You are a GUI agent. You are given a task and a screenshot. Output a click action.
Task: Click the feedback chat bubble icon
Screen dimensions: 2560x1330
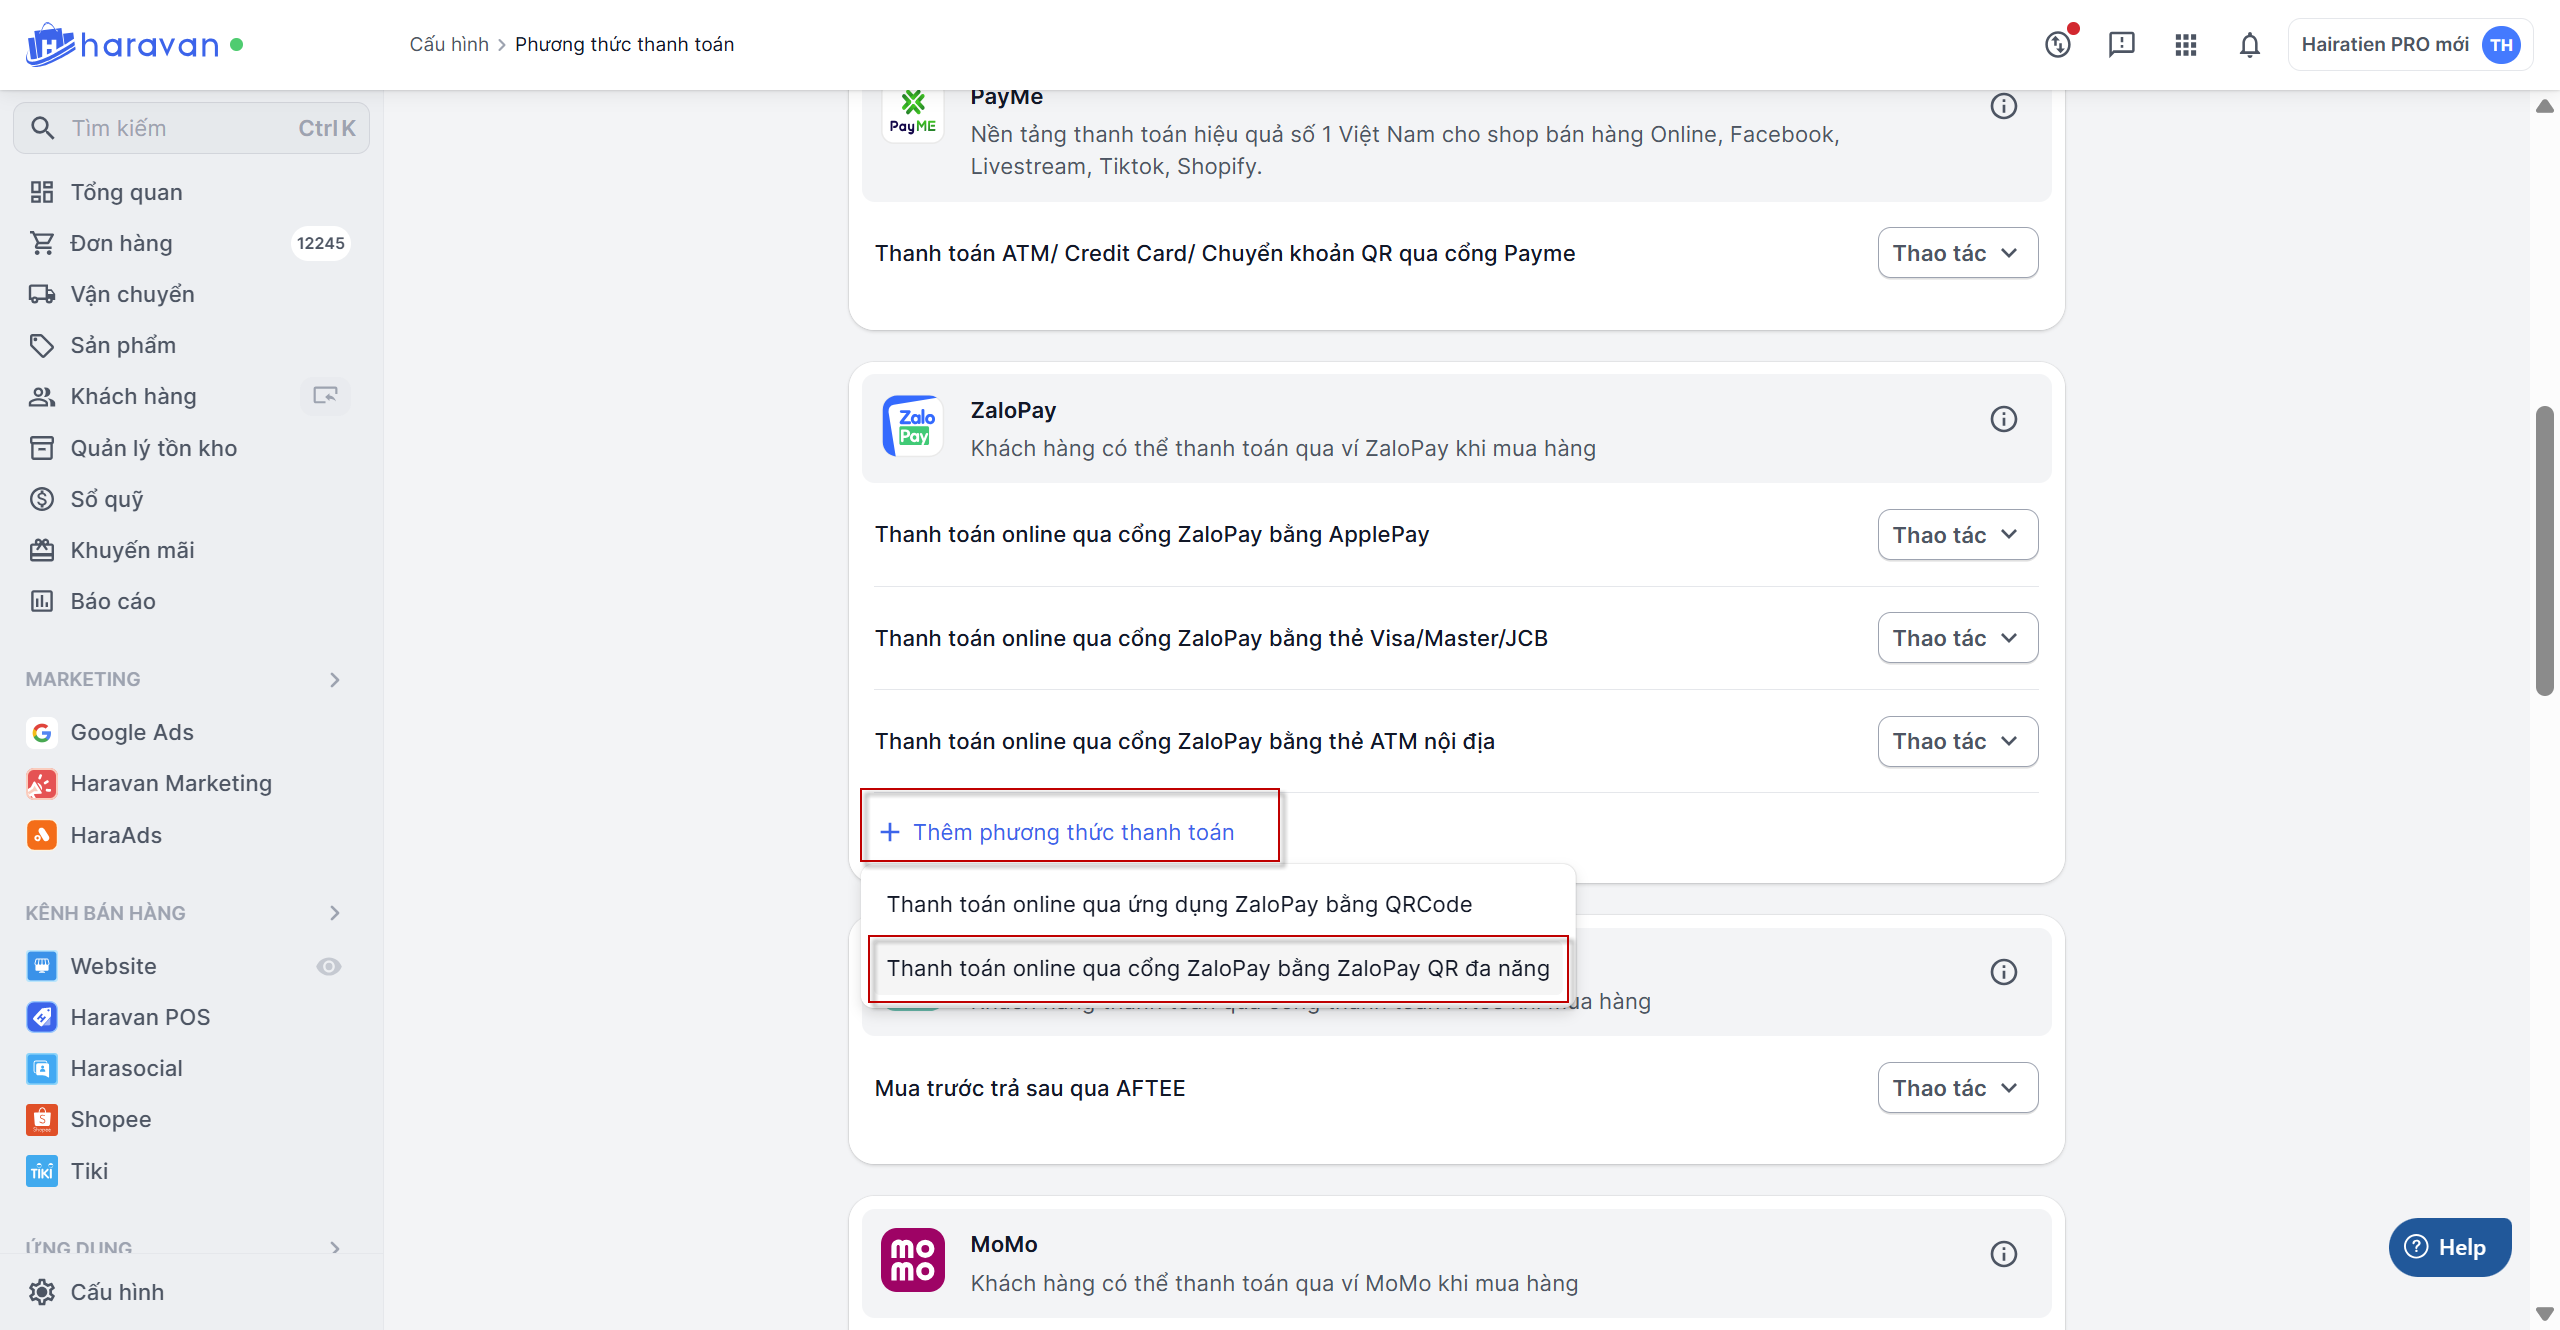click(2121, 45)
